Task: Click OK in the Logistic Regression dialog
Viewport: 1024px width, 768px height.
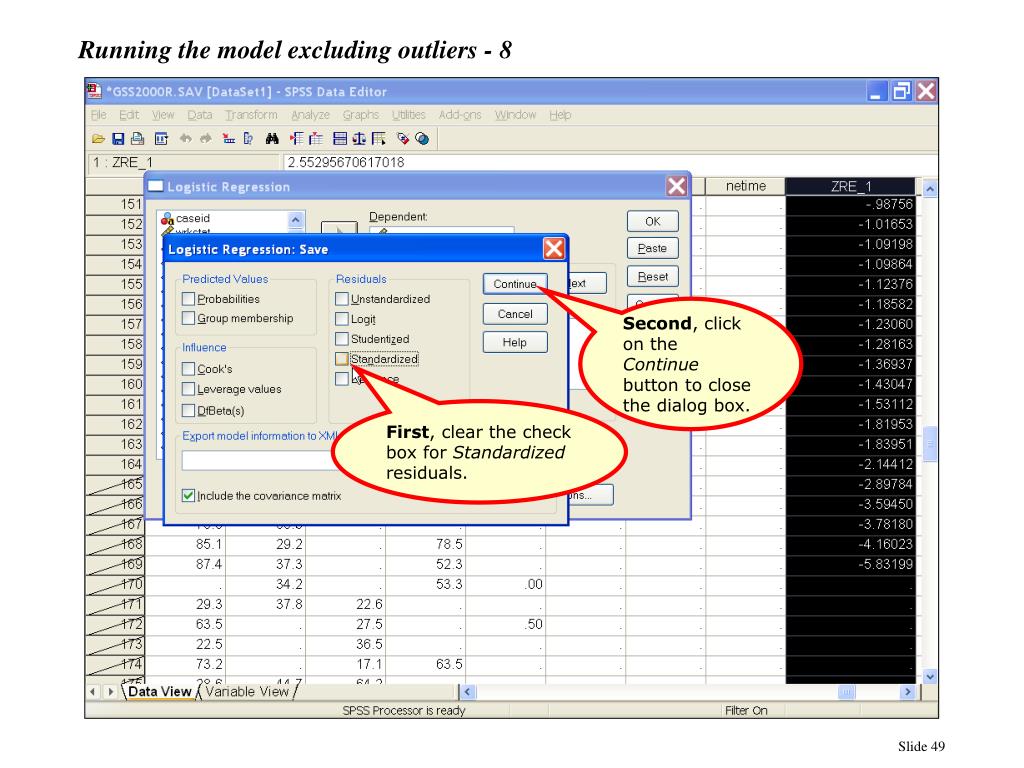Action: click(652, 221)
